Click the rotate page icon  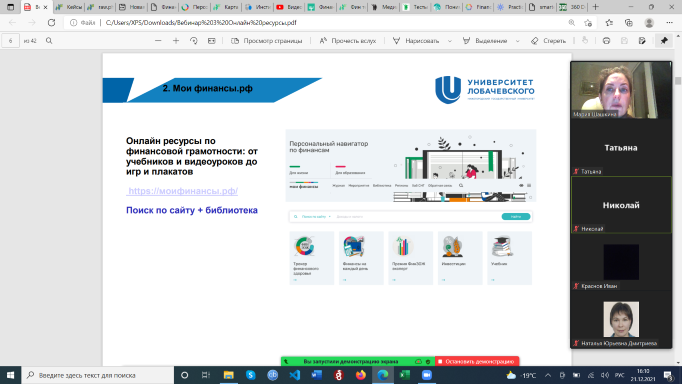(194, 40)
